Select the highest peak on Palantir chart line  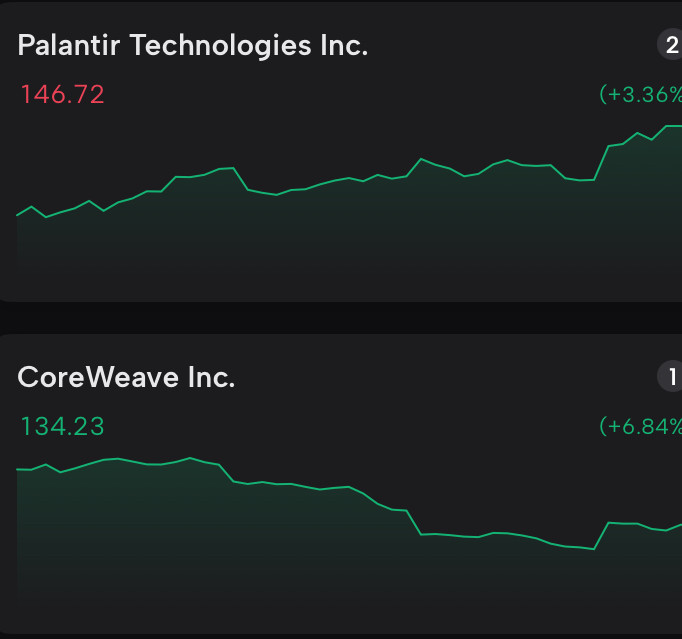668,127
